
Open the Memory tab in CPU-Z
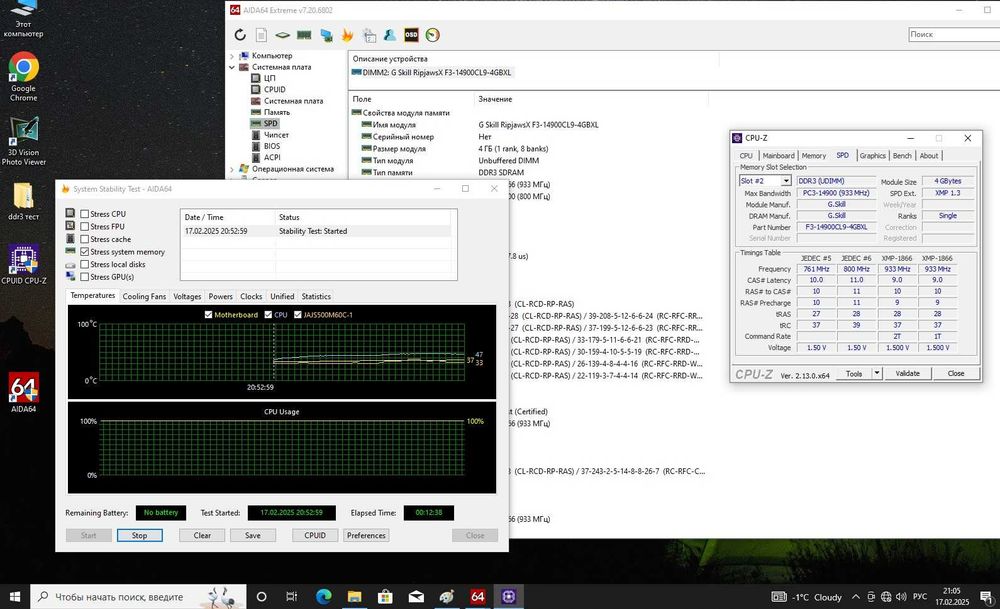click(814, 156)
